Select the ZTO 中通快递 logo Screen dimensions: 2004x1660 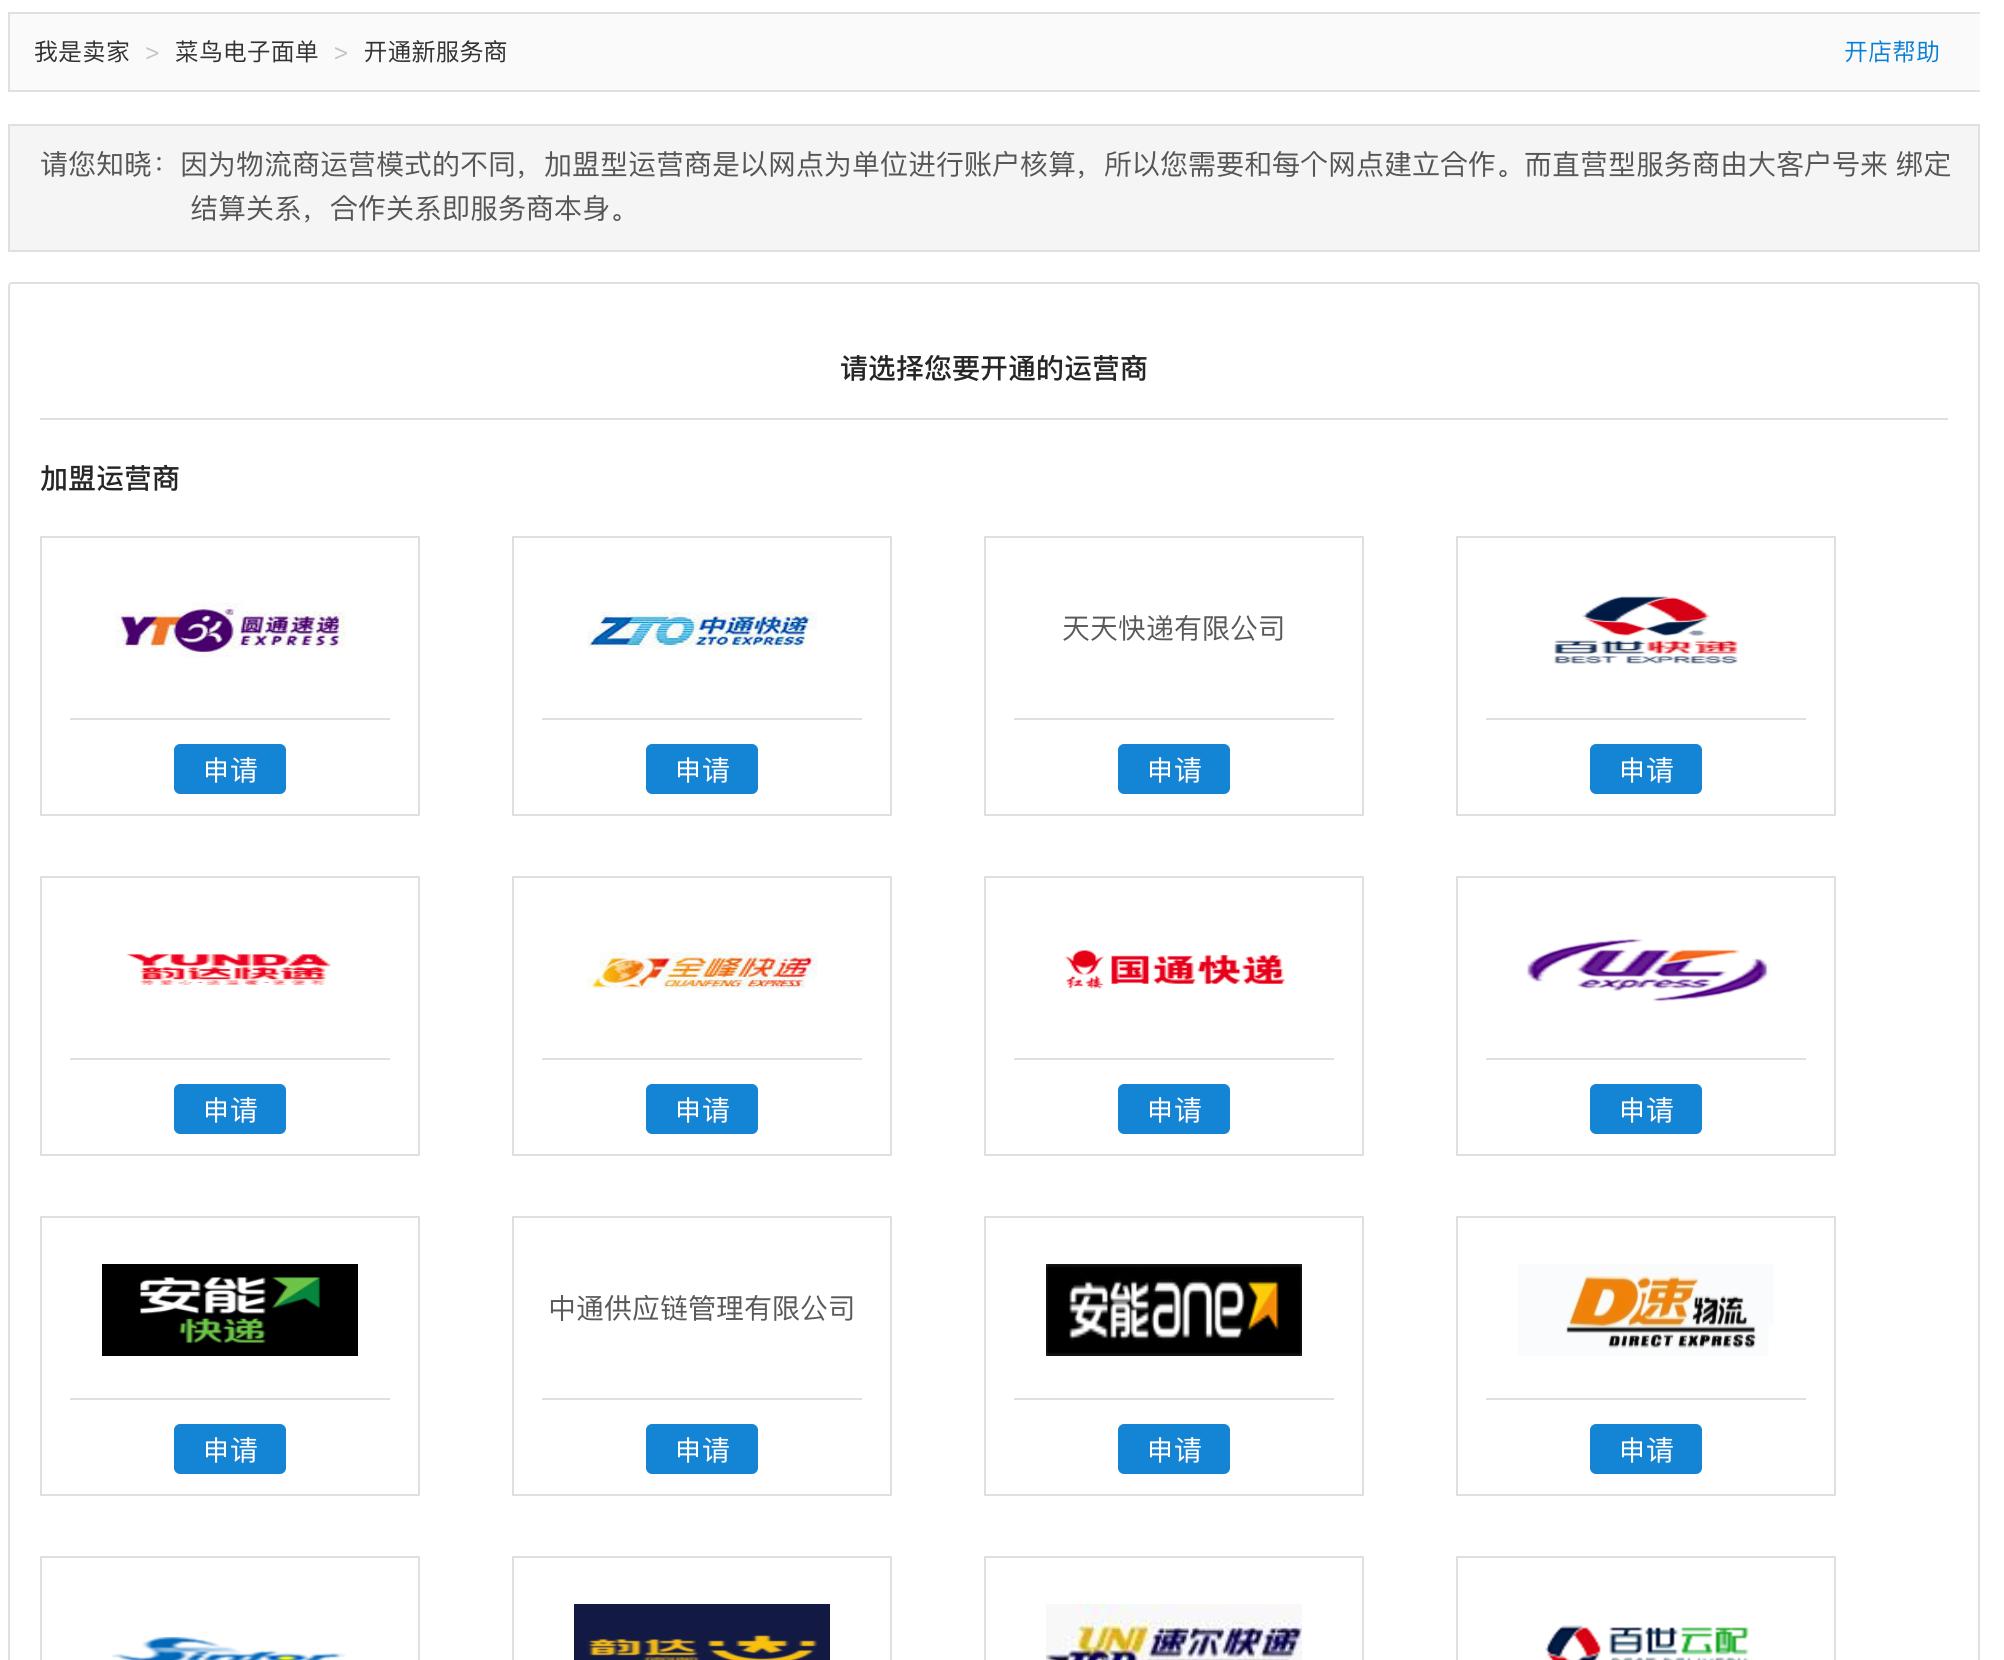click(x=700, y=631)
